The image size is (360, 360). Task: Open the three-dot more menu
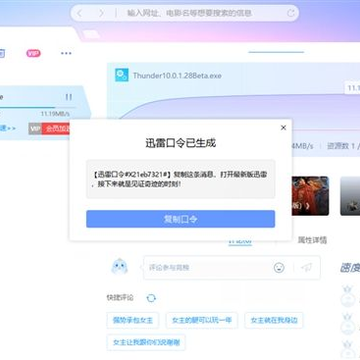click(66, 53)
